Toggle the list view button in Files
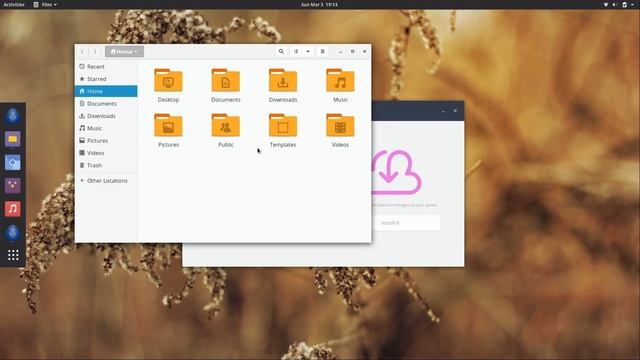640x360 pixels. tap(296, 51)
